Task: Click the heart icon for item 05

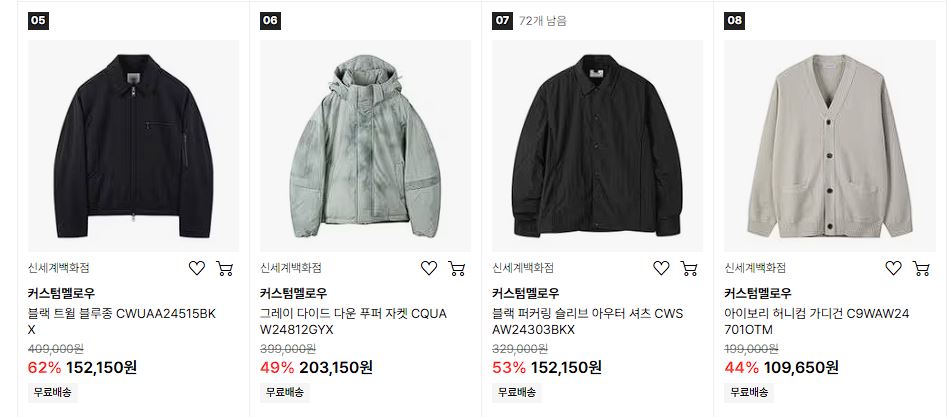Action: click(197, 268)
